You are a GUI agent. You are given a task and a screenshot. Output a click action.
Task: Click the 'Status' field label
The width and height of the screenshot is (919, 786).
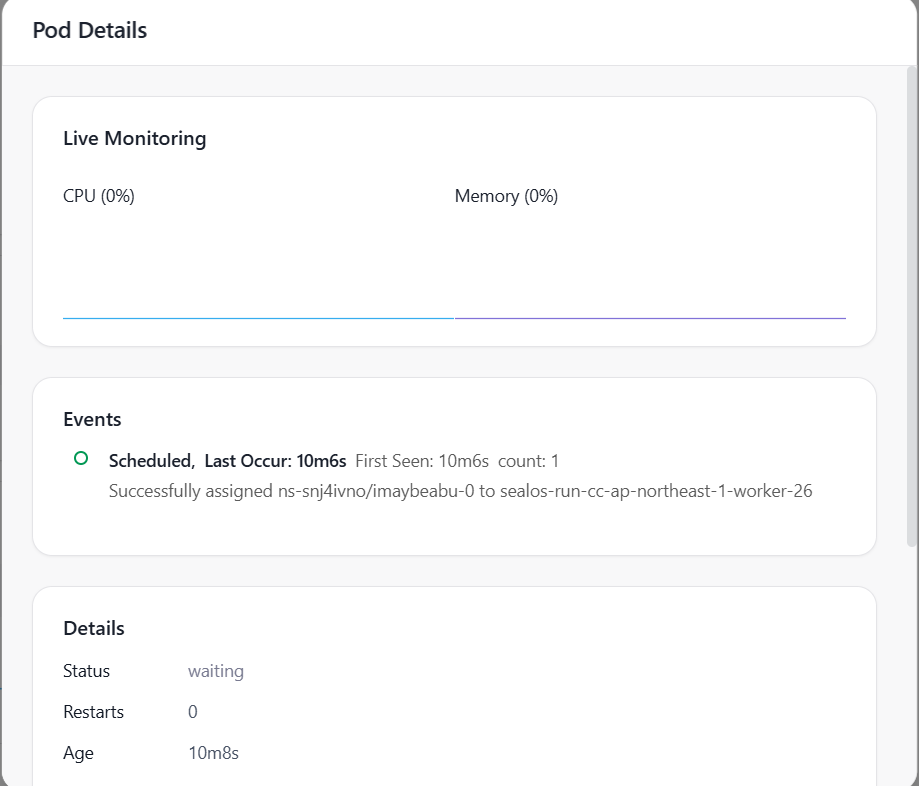click(86, 671)
